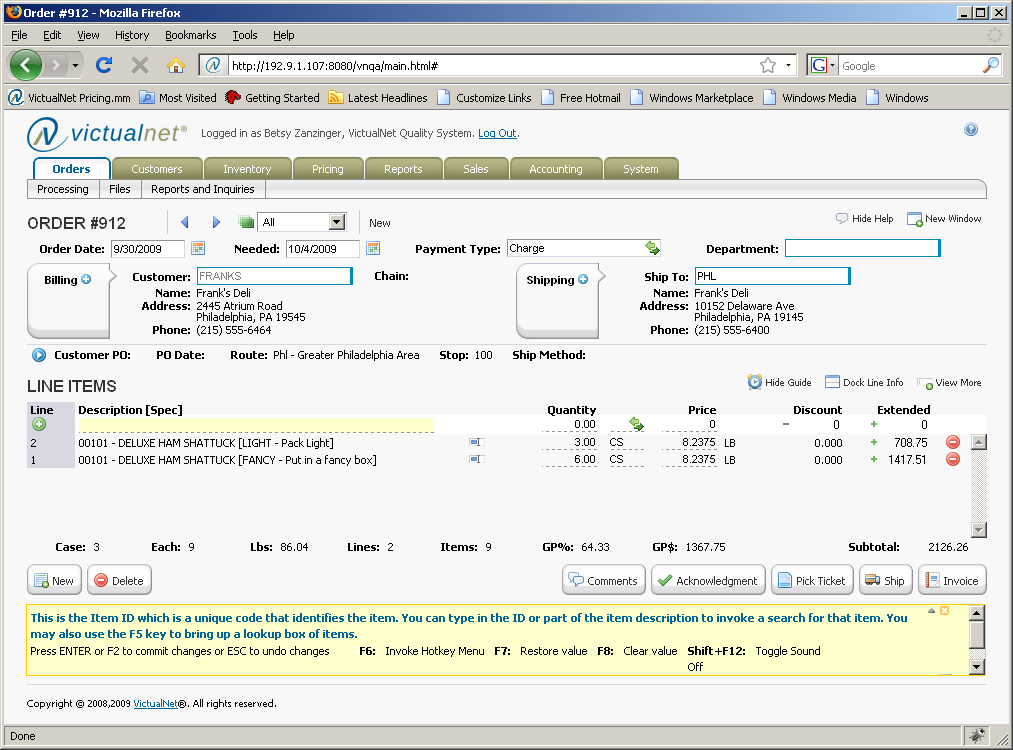Image resolution: width=1013 pixels, height=750 pixels.
Task: Expand the Customer PO section arrow
Action: click(x=39, y=355)
